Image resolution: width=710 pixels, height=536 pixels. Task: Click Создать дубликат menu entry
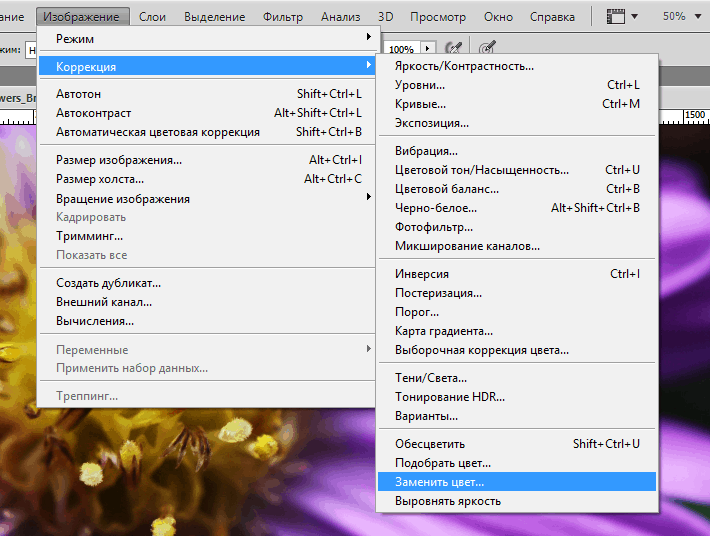(108, 283)
